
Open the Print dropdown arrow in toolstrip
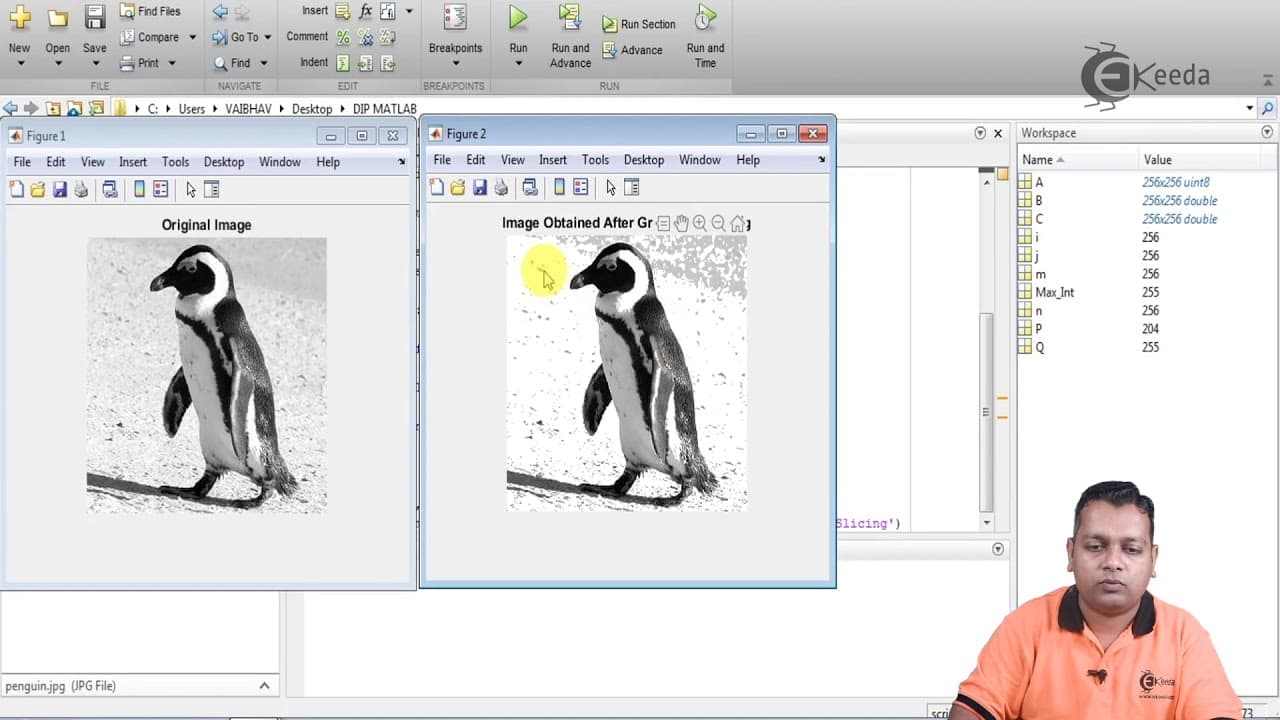tap(172, 63)
